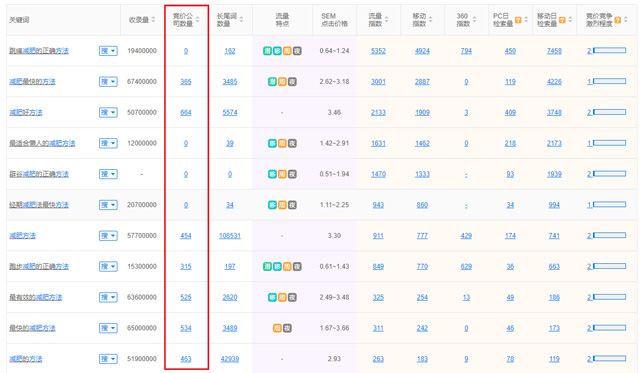Select SEM price value 1.67~3.66

pos(334,328)
